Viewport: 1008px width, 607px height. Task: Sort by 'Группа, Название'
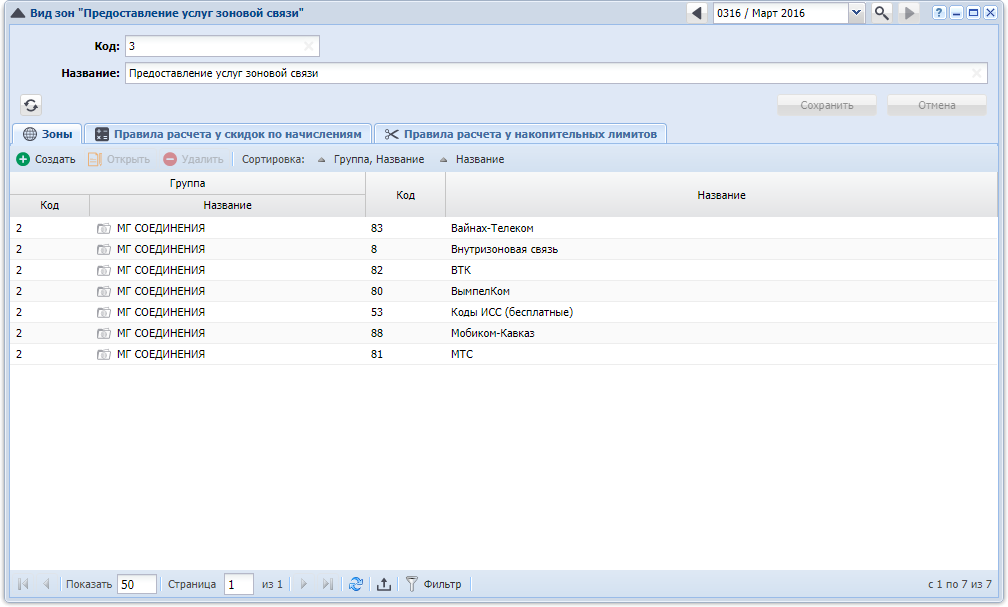coord(371,159)
